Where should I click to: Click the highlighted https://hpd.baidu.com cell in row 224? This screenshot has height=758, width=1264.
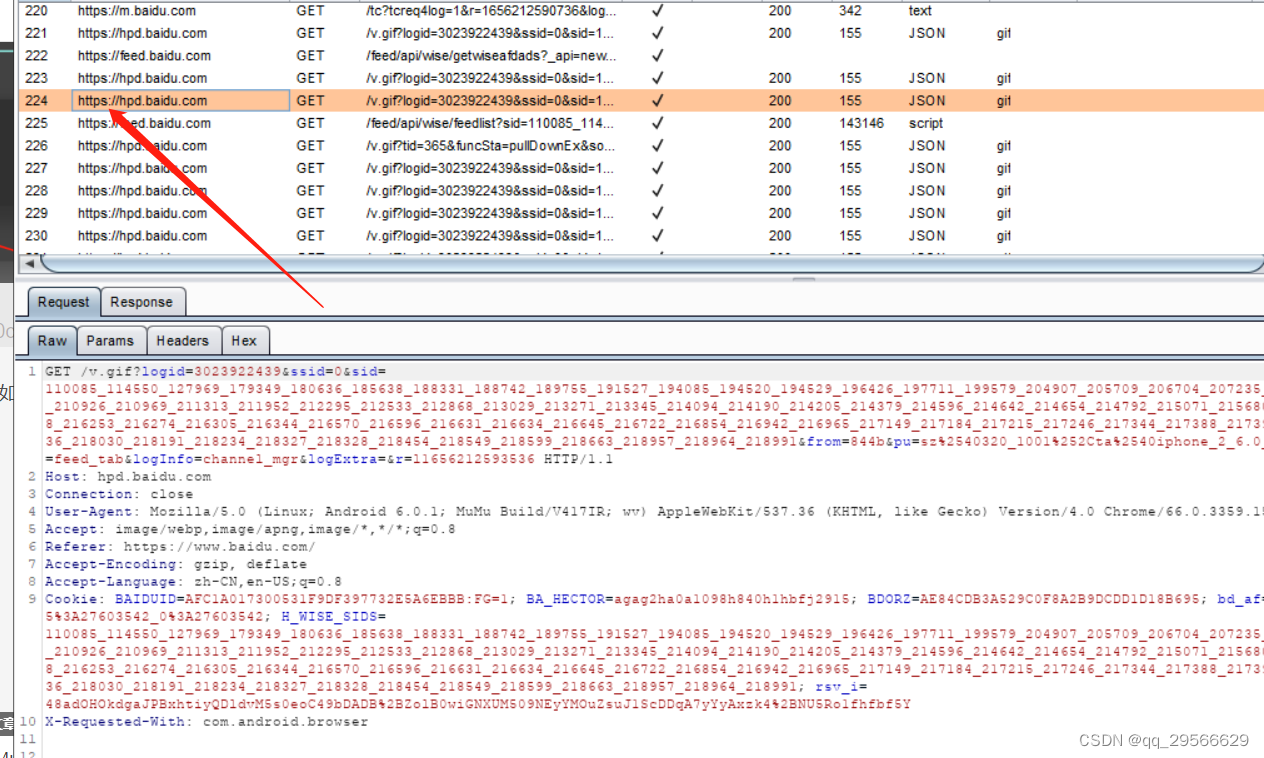181,100
